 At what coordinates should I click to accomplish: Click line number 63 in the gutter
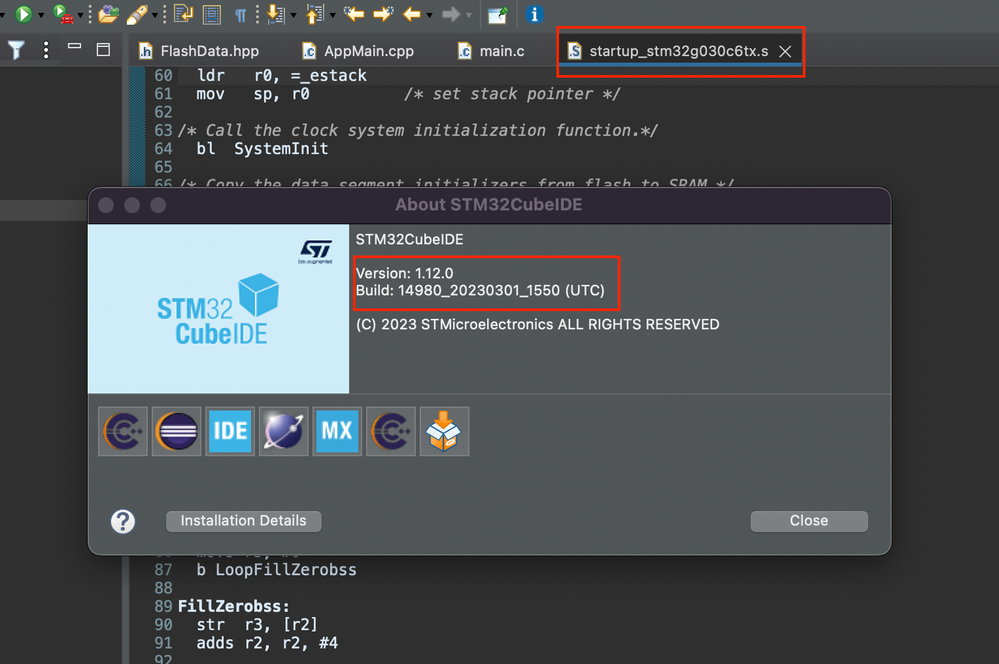point(163,131)
